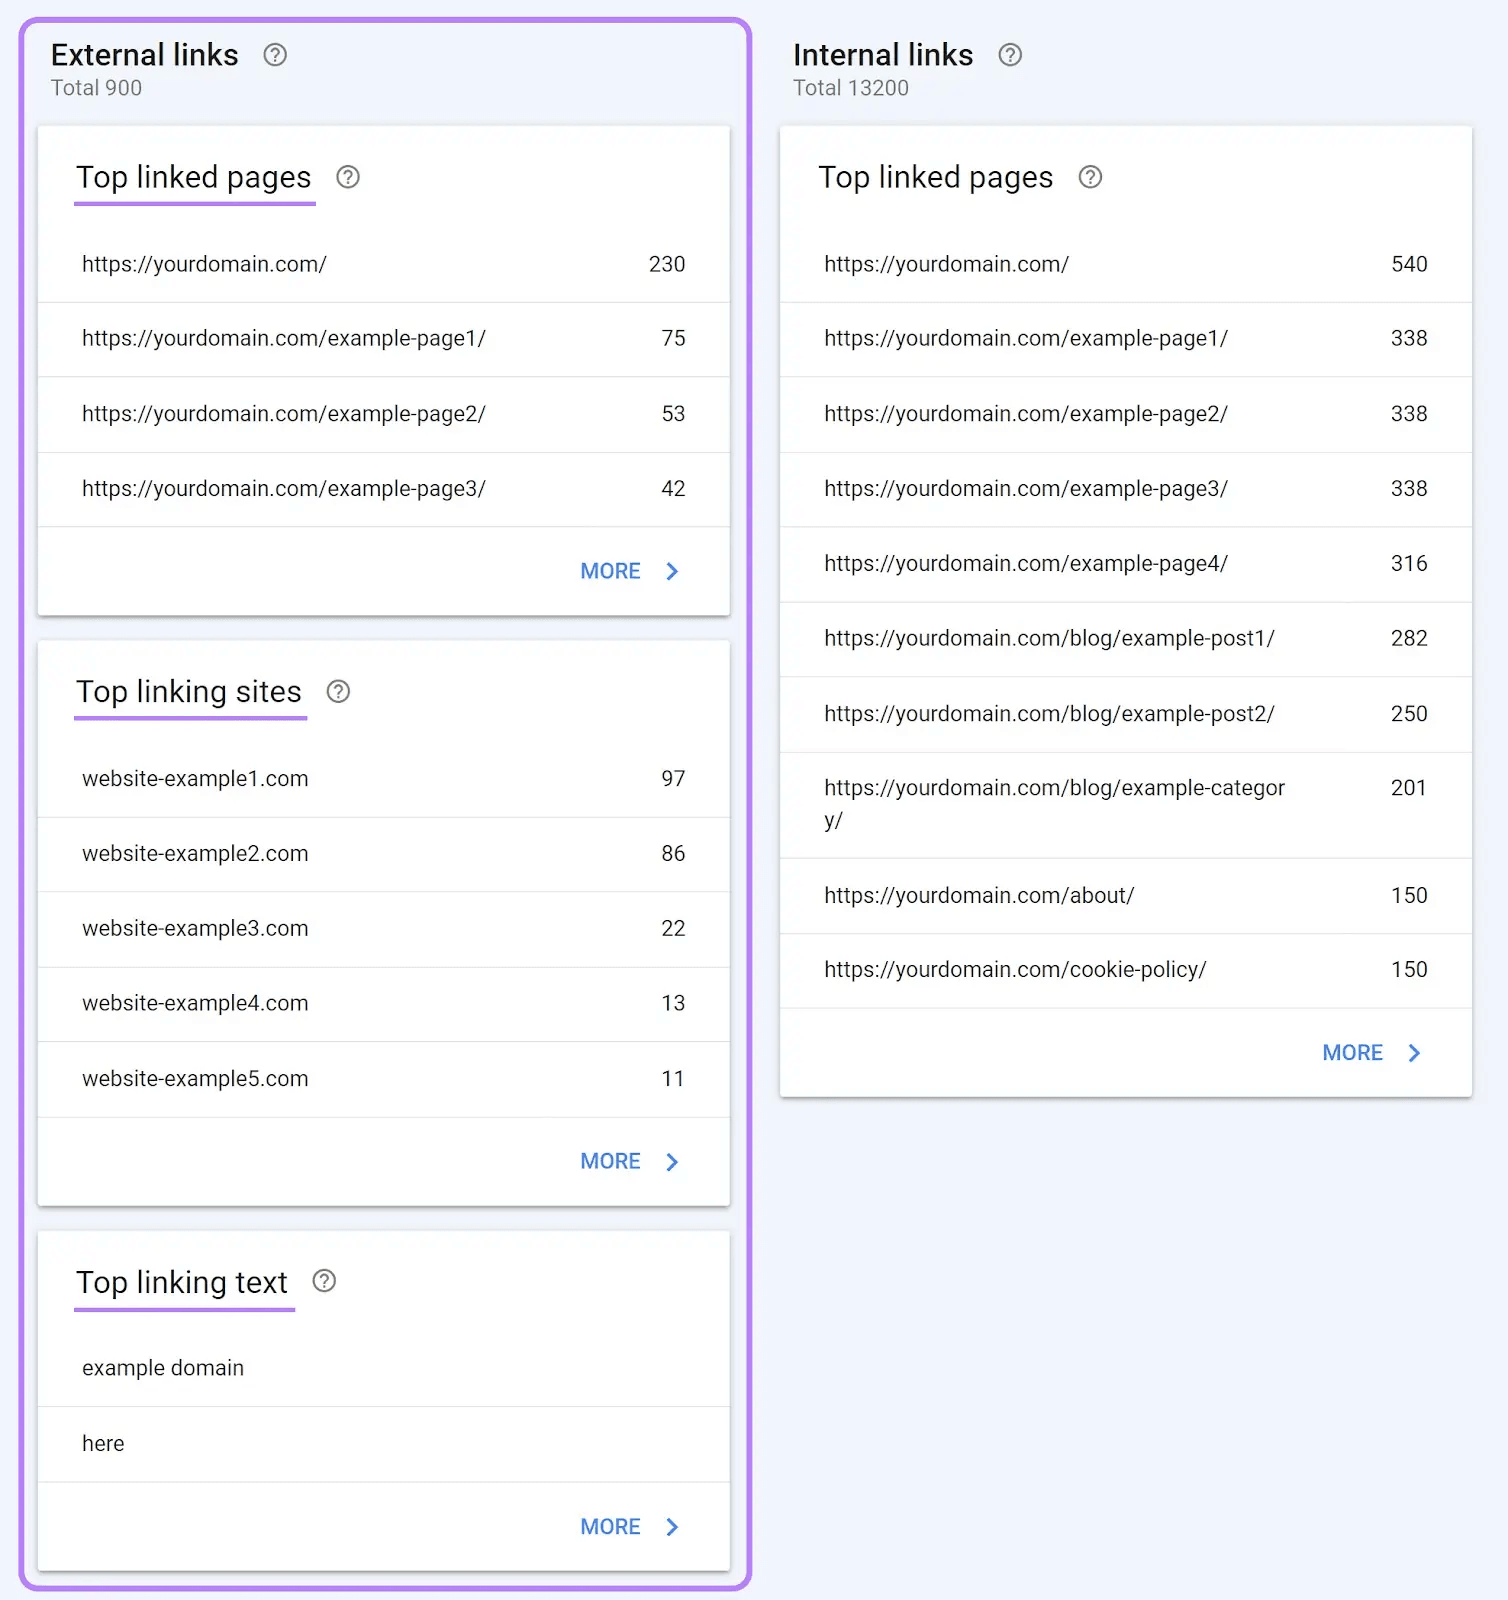Image resolution: width=1508 pixels, height=1600 pixels.
Task: Expand MORE under internal Top linked pages
Action: coord(1371,1053)
